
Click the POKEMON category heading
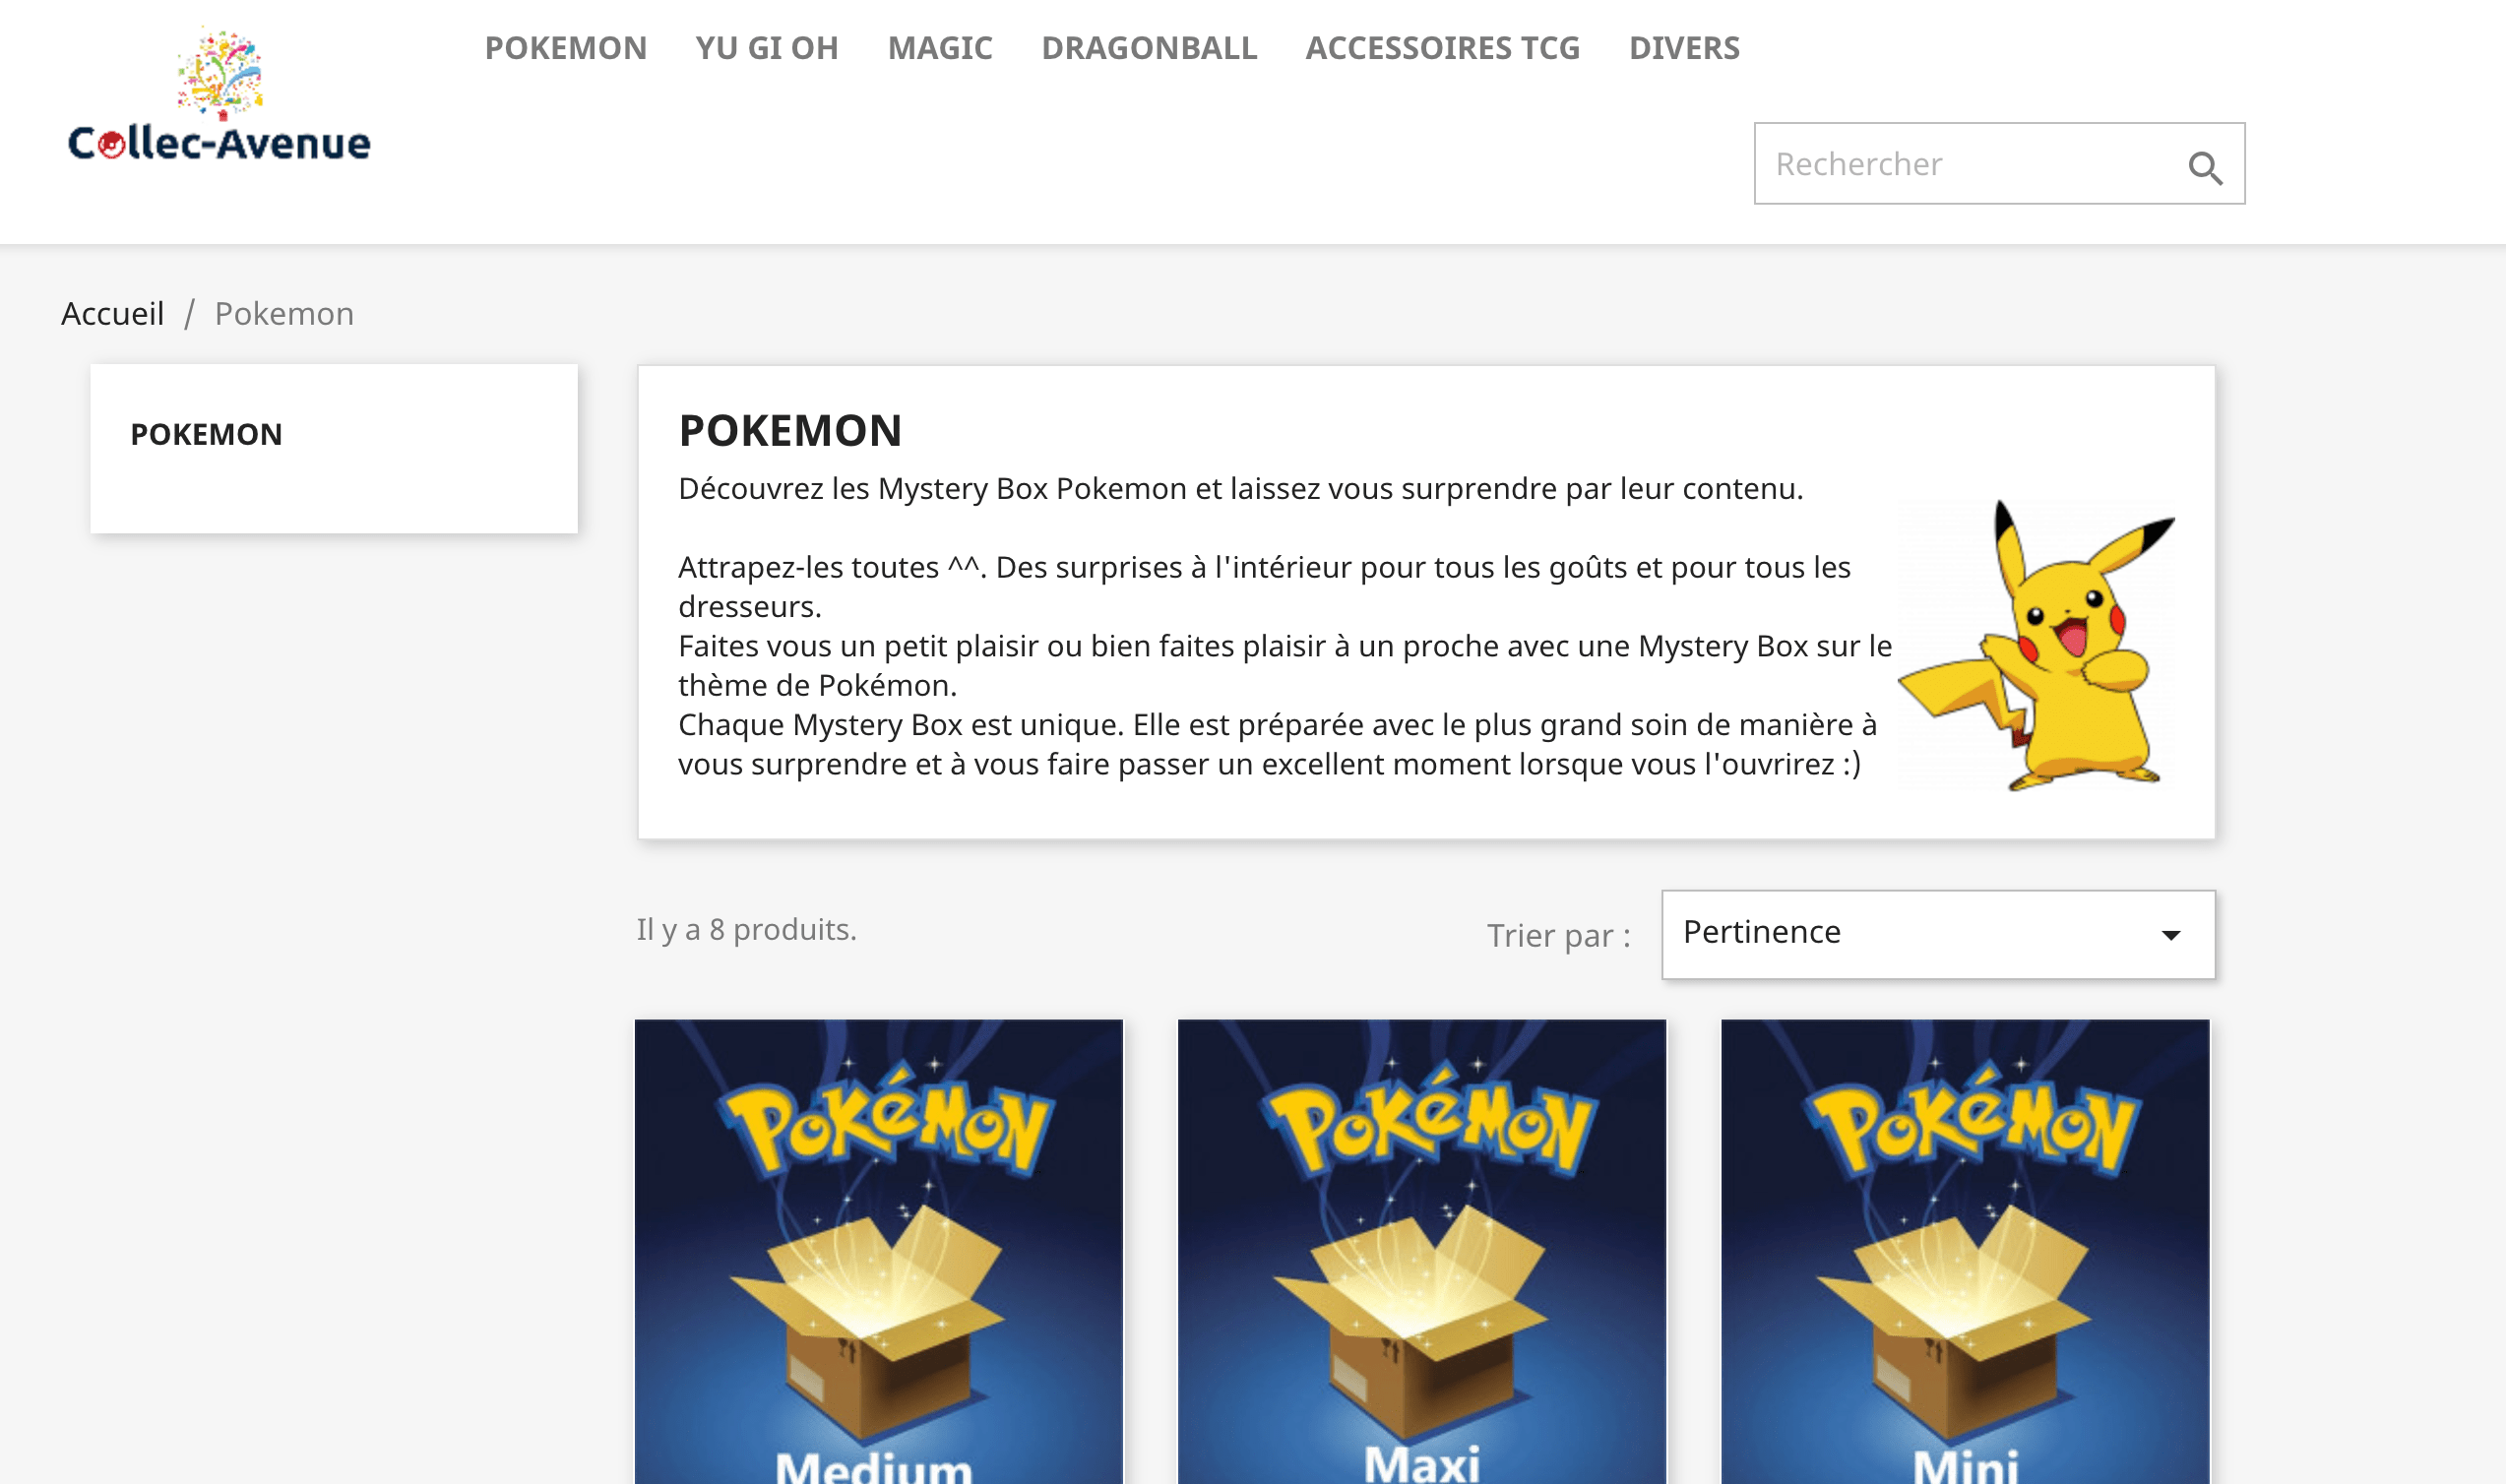(x=790, y=431)
